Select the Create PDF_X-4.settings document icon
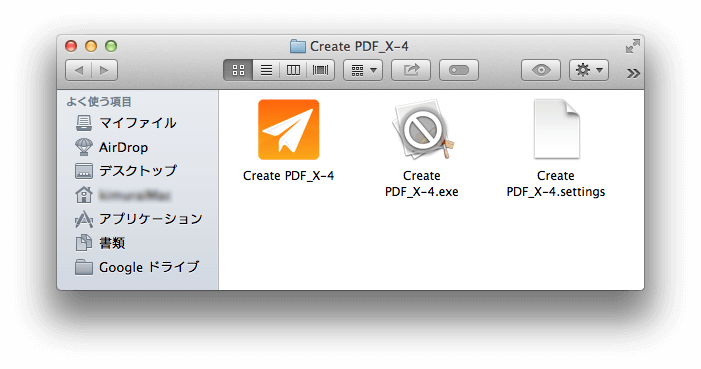This screenshot has width=701, height=369. pyautogui.click(x=557, y=129)
